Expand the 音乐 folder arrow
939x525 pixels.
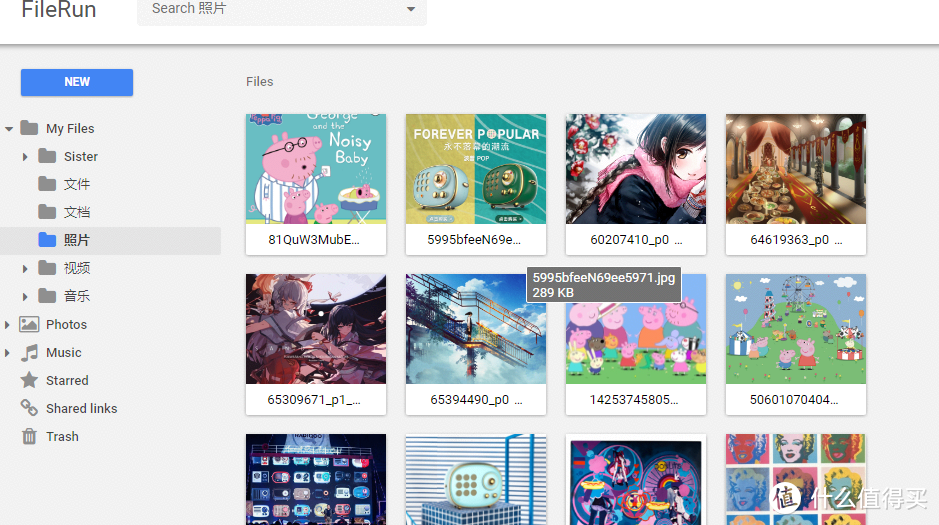click(25, 296)
